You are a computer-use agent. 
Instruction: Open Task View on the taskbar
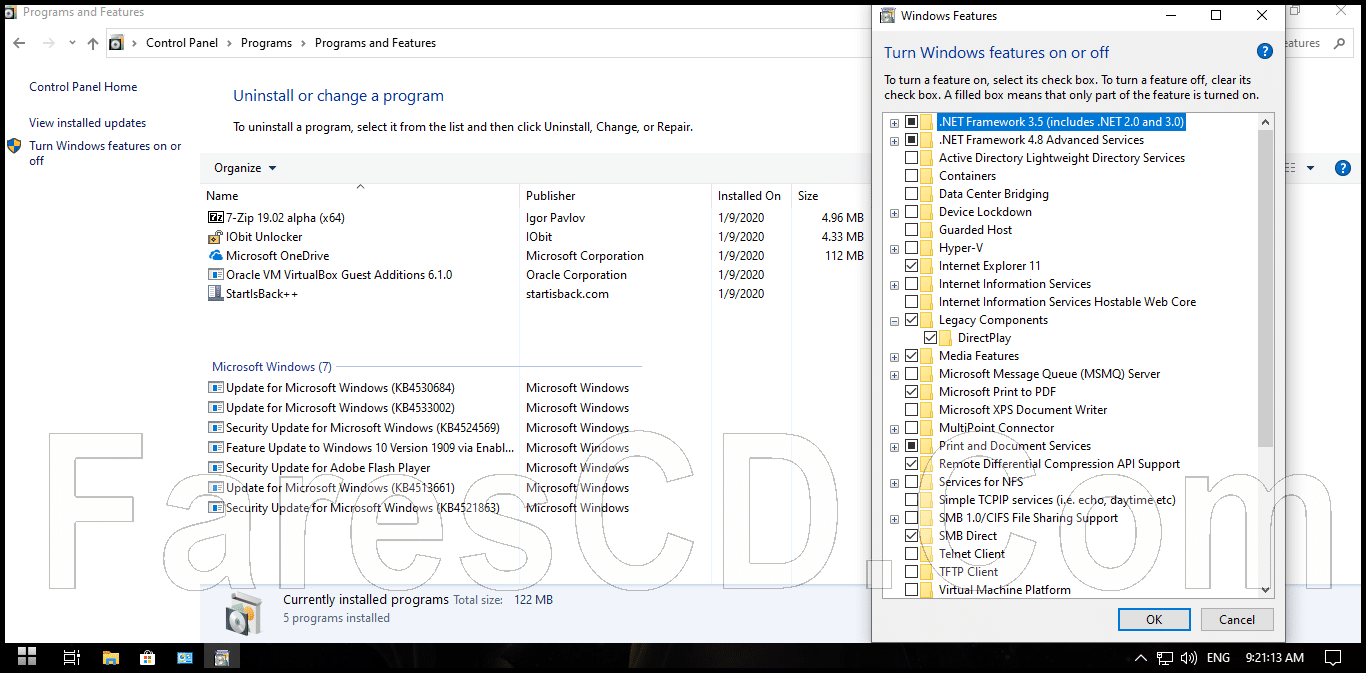[x=71, y=657]
